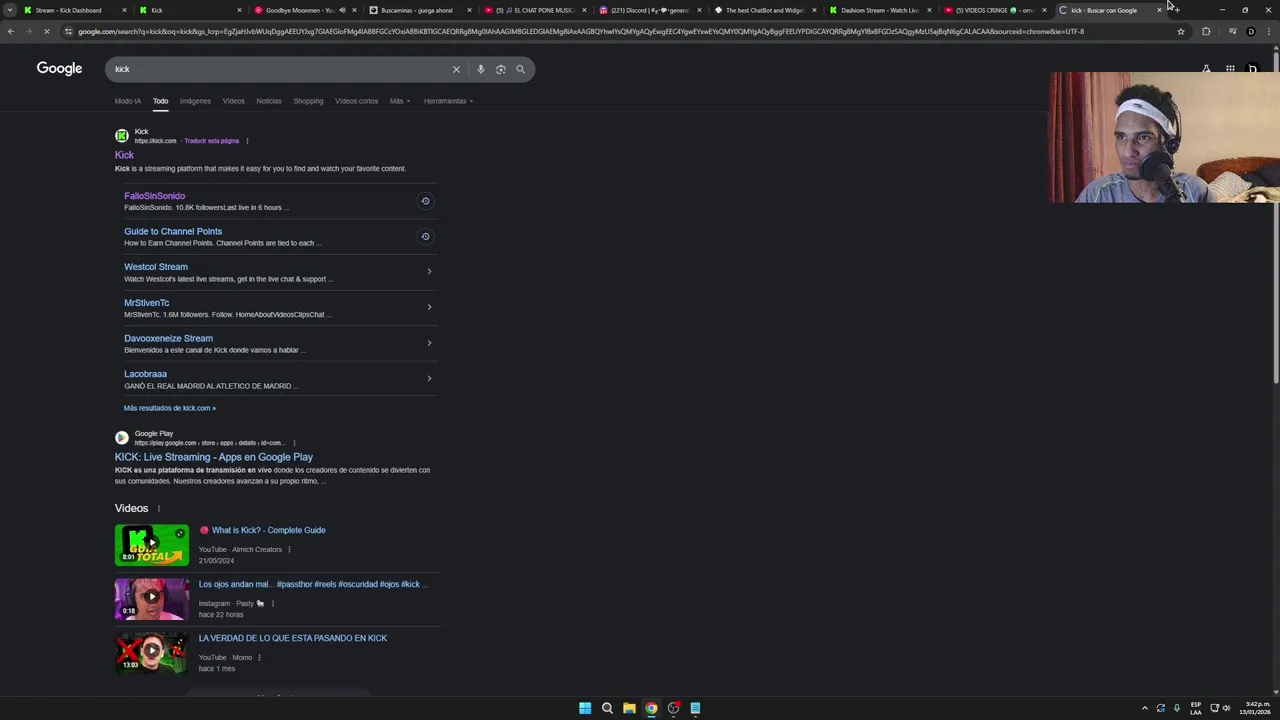Open OBS Studio from taskbar

click(673, 708)
